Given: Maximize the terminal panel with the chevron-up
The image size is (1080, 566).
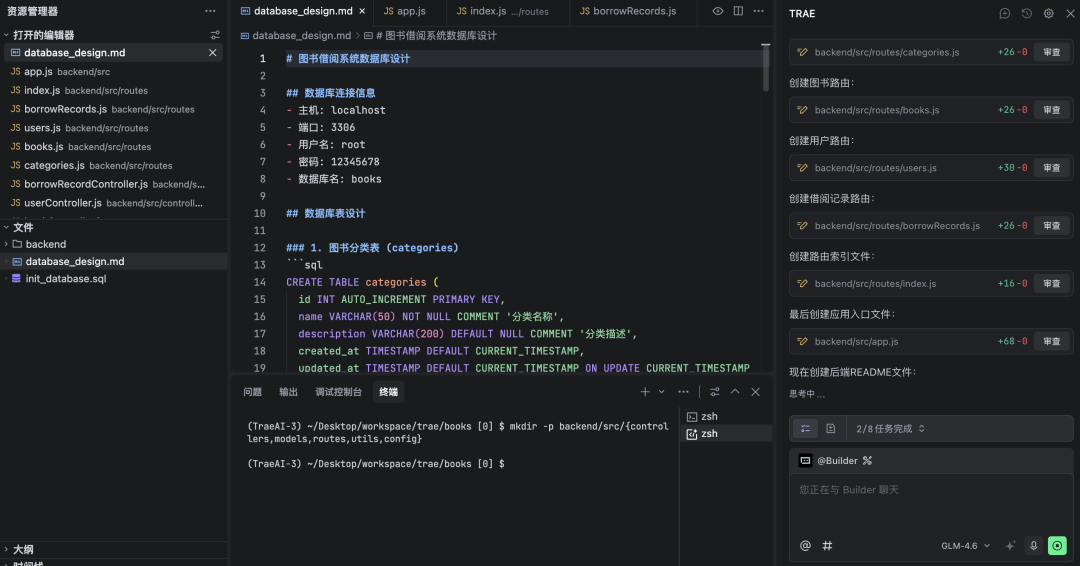Looking at the screenshot, I should point(735,392).
